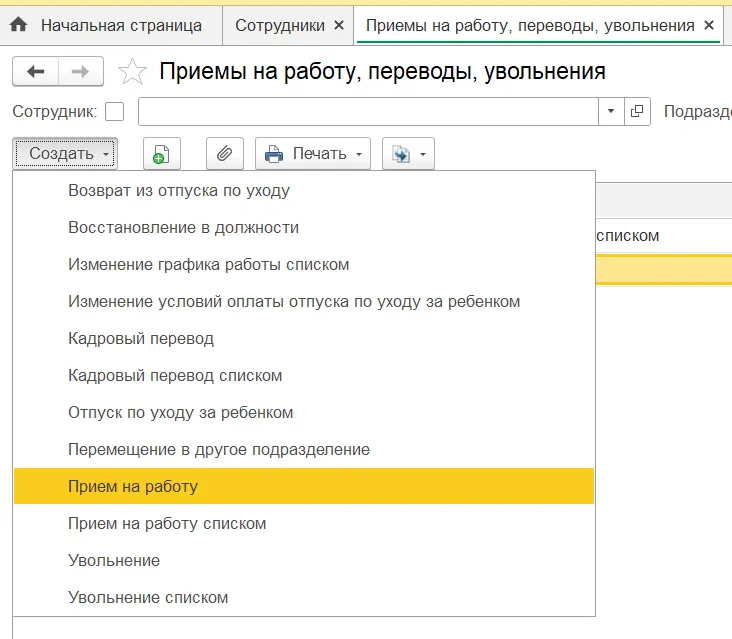Screen dimensions: 732x639
Task: Collapse the Создать dropdown button
Action: 66,154
